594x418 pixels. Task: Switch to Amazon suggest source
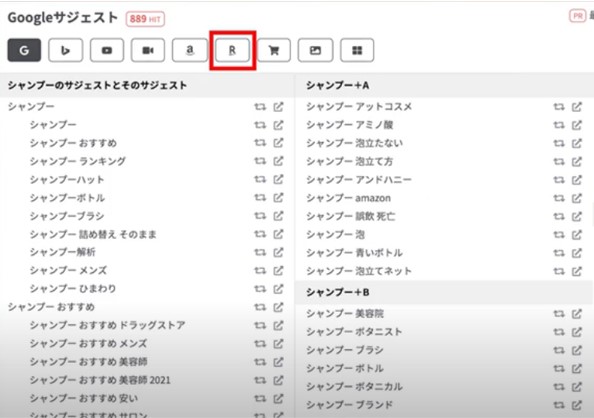pyautogui.click(x=190, y=50)
